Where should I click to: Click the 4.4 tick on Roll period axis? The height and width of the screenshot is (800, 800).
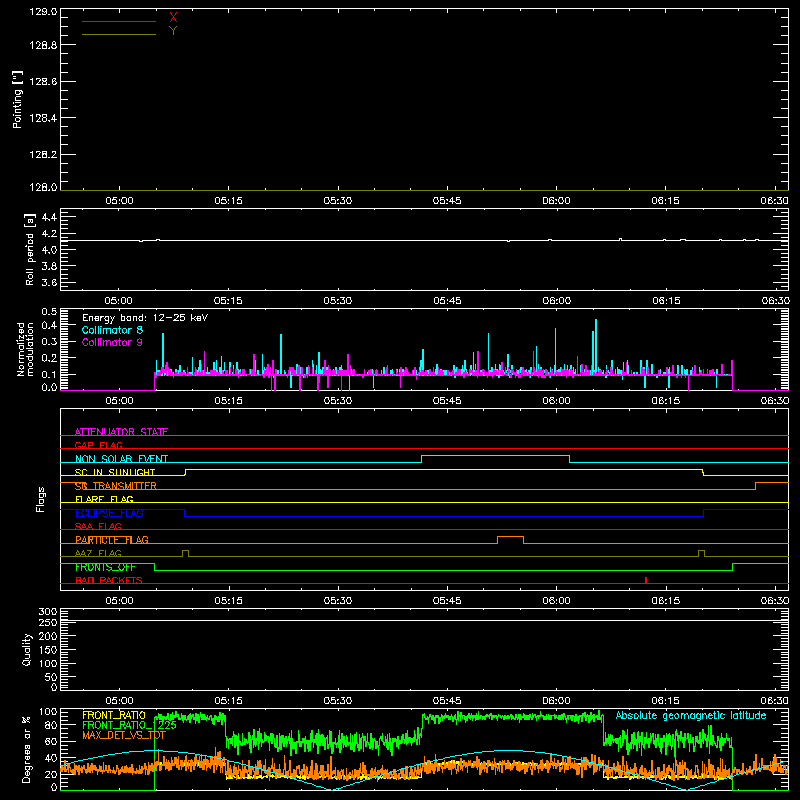point(49,217)
